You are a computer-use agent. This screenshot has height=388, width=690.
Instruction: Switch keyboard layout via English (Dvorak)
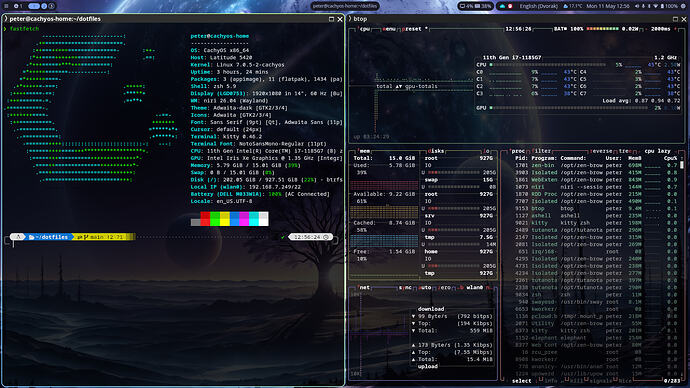538,6
